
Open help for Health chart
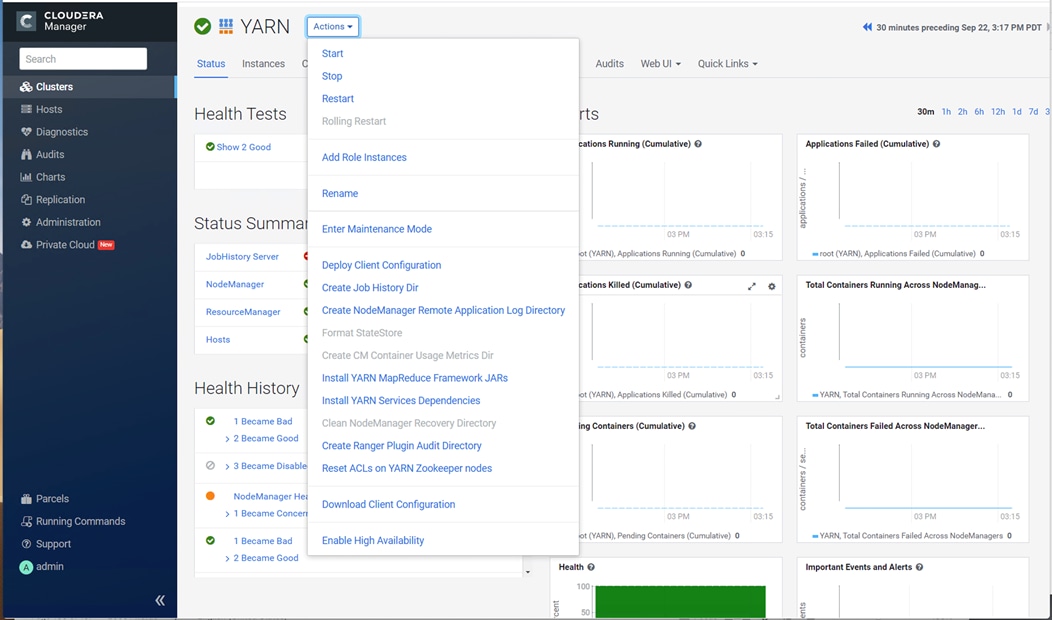pos(591,567)
